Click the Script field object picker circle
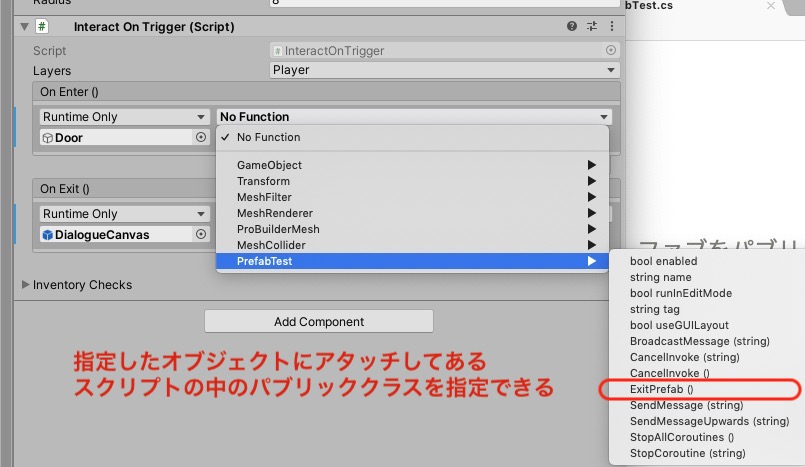805x467 pixels. point(611,50)
